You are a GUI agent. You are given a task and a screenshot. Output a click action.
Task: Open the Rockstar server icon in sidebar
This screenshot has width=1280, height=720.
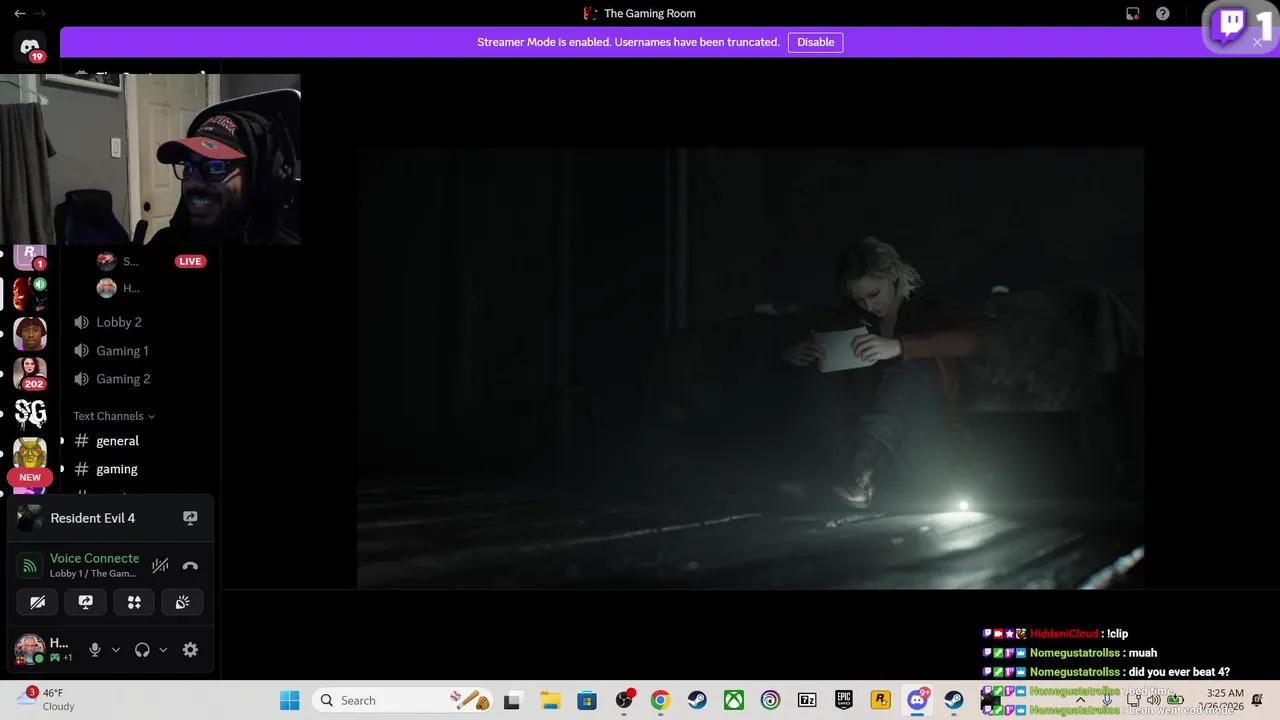pos(30,256)
